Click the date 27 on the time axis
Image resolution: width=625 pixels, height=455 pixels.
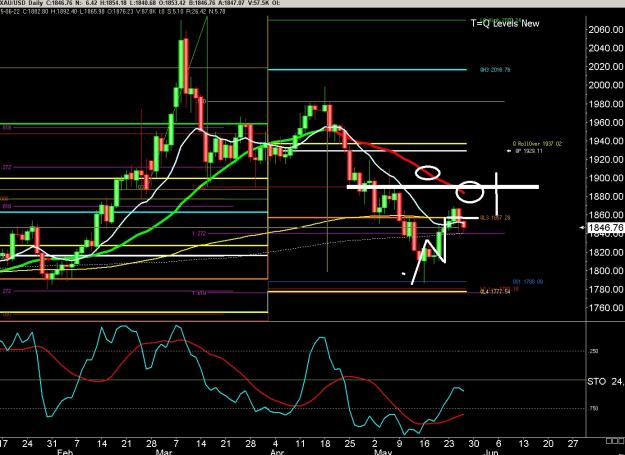tap(573, 443)
